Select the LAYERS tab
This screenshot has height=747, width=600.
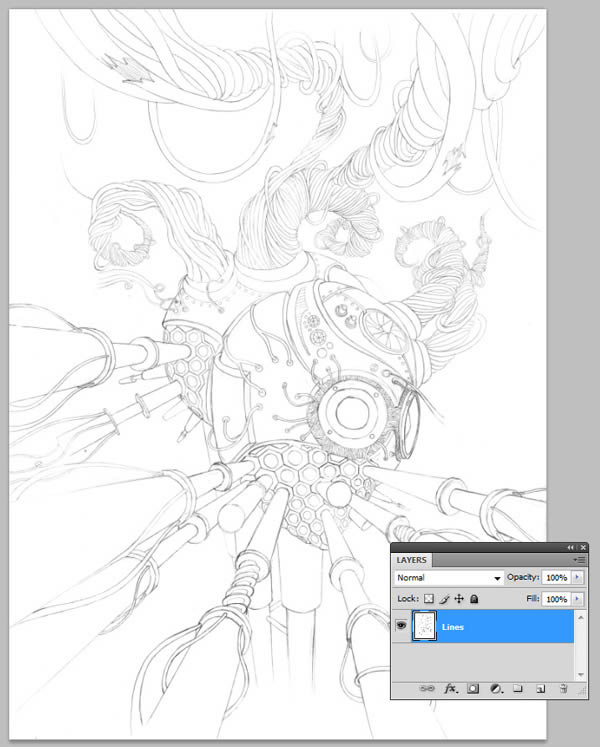(x=411, y=560)
